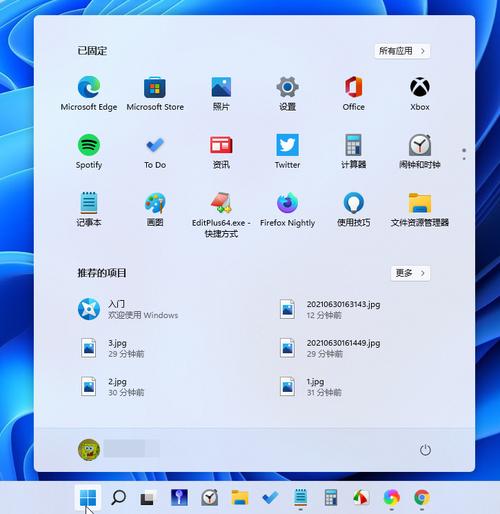Open the EditPlus64.exe shortcut
The height and width of the screenshot is (514, 500).
tap(221, 215)
